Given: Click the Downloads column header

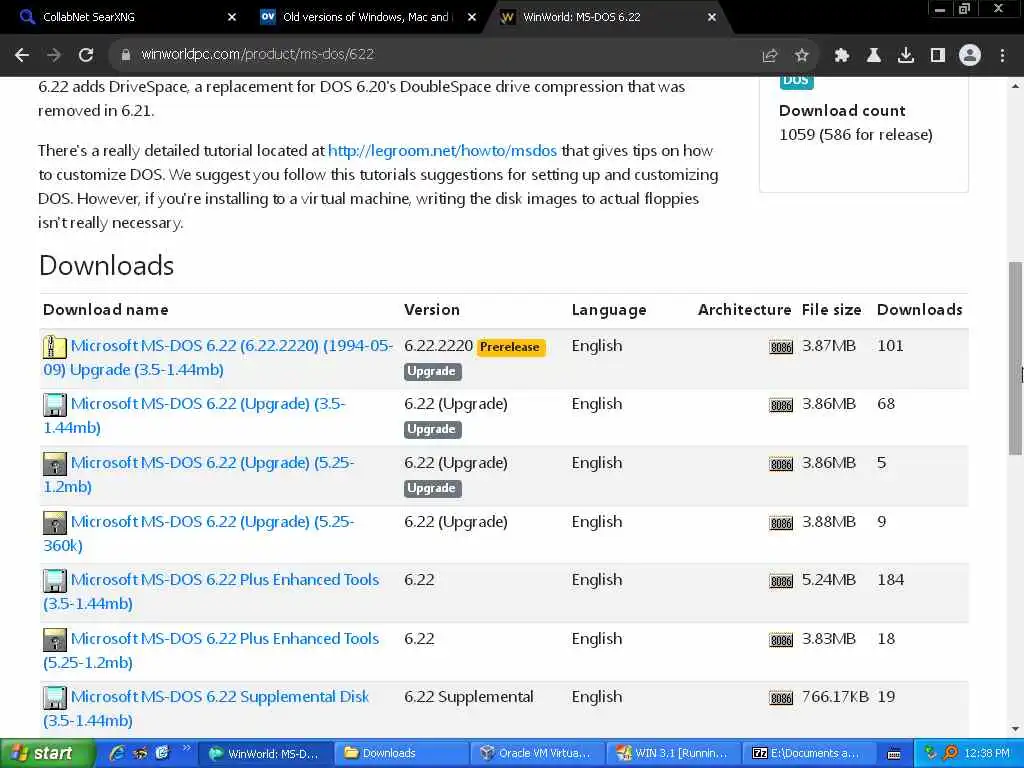Looking at the screenshot, I should pos(920,310).
